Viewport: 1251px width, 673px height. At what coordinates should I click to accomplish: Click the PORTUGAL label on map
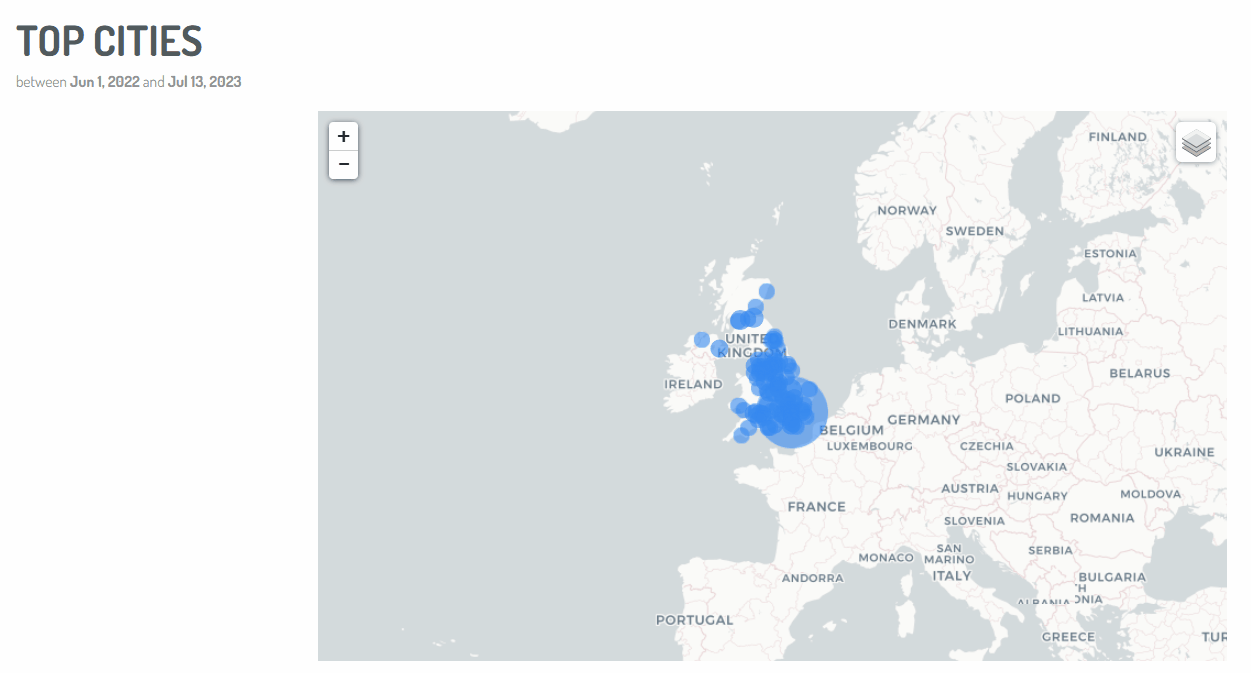pyautogui.click(x=694, y=620)
